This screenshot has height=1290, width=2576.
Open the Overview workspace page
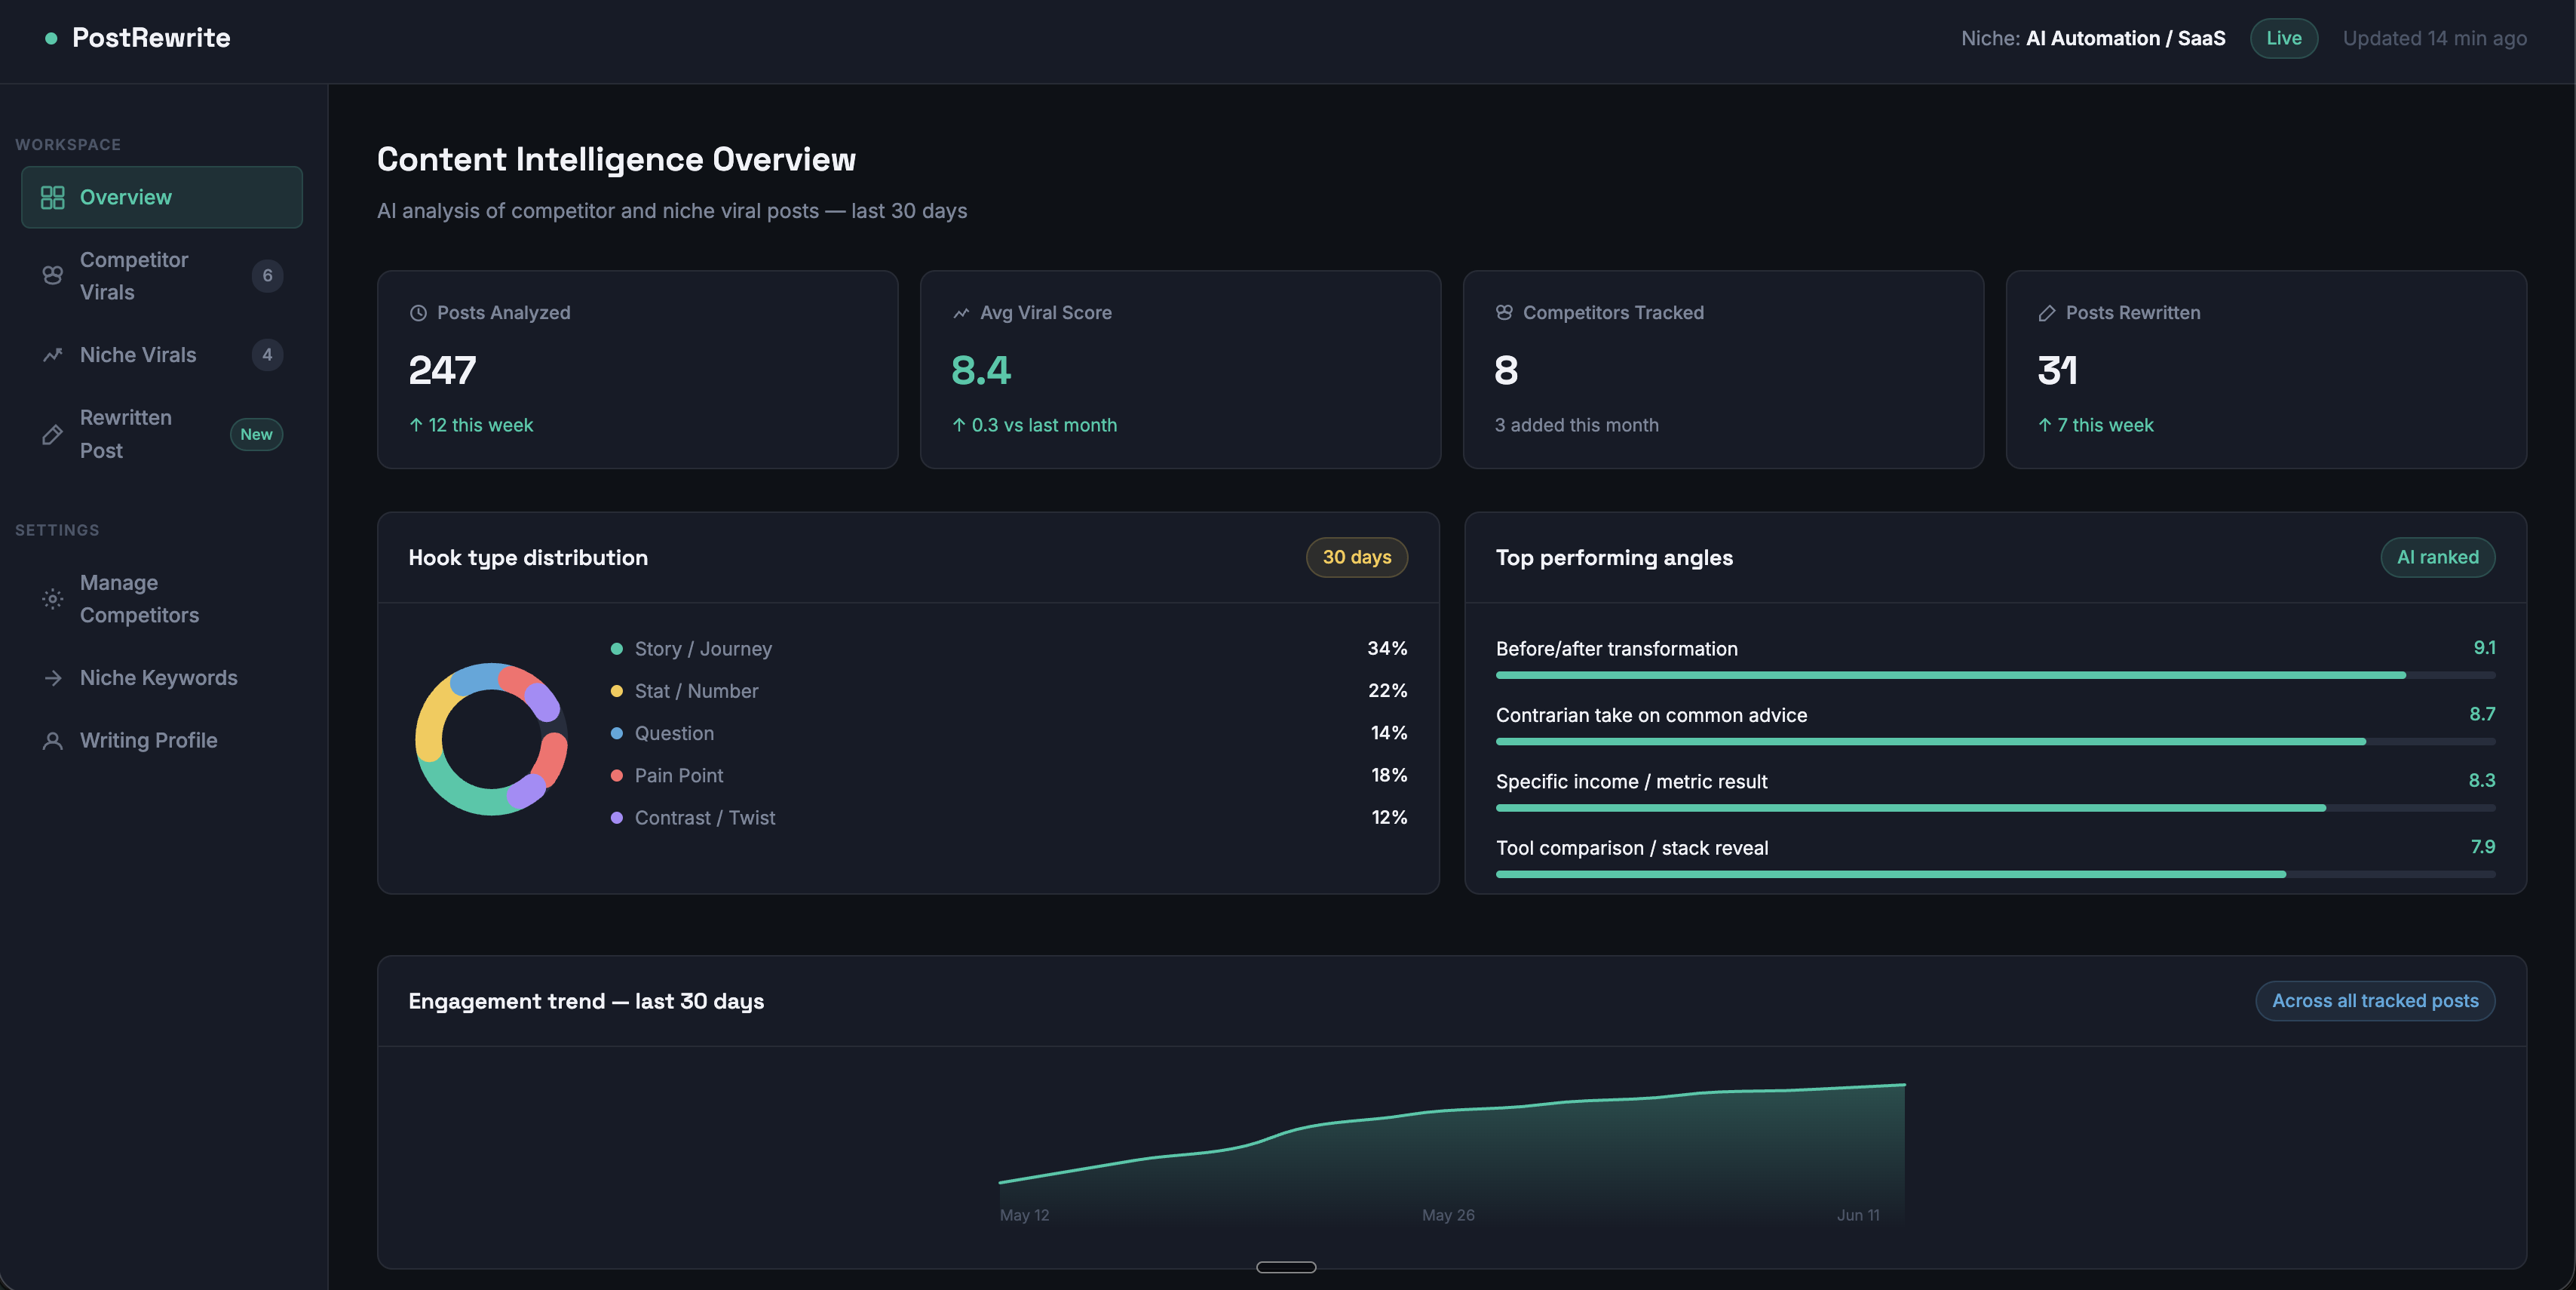click(x=162, y=197)
